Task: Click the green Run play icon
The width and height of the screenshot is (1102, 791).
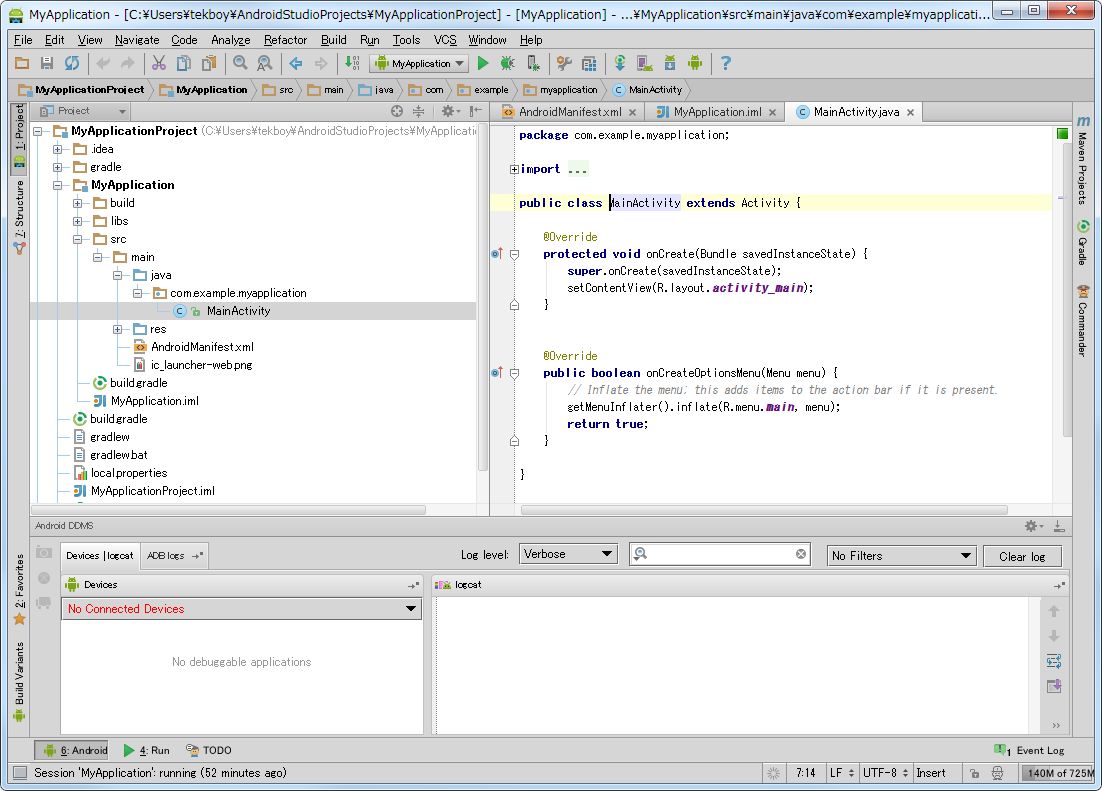Action: (483, 63)
